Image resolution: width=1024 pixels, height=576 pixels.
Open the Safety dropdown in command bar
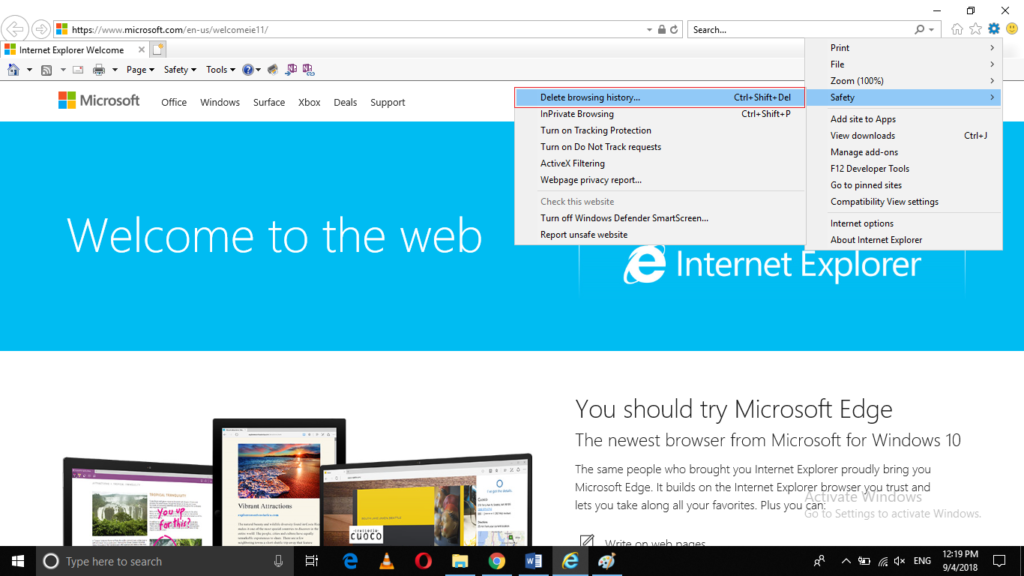(180, 70)
